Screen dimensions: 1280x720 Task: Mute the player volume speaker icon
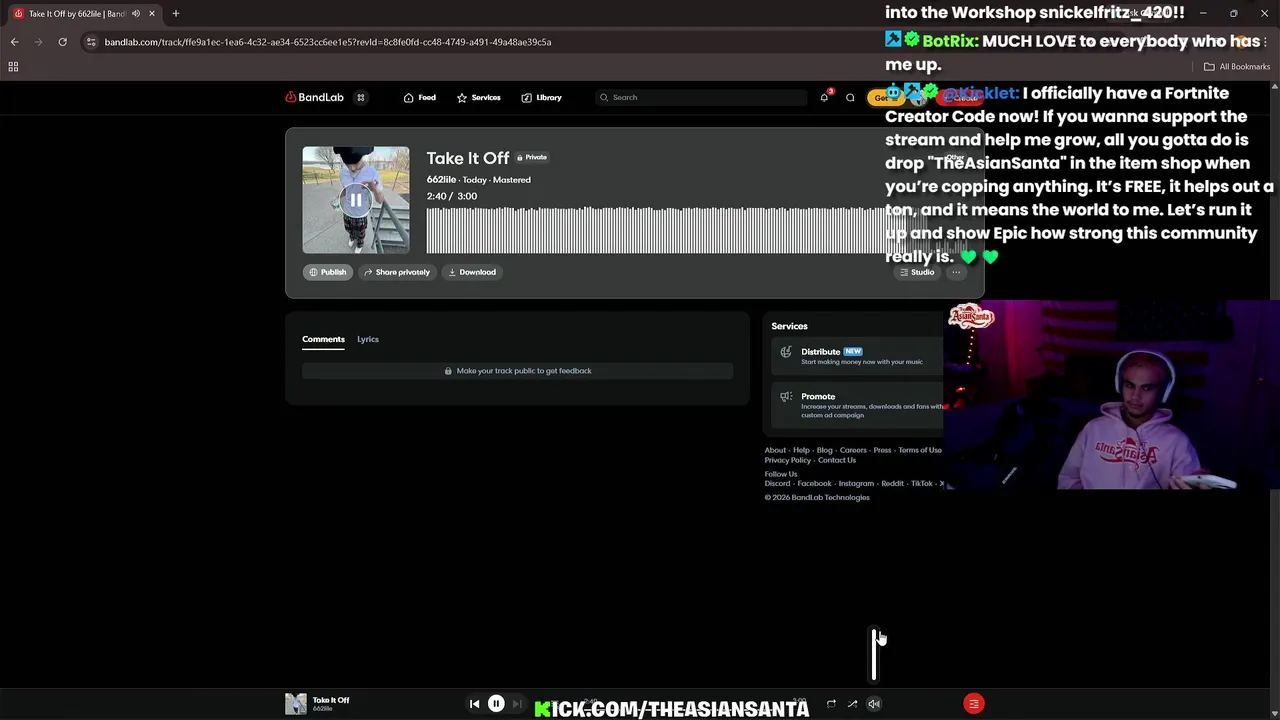(x=874, y=704)
